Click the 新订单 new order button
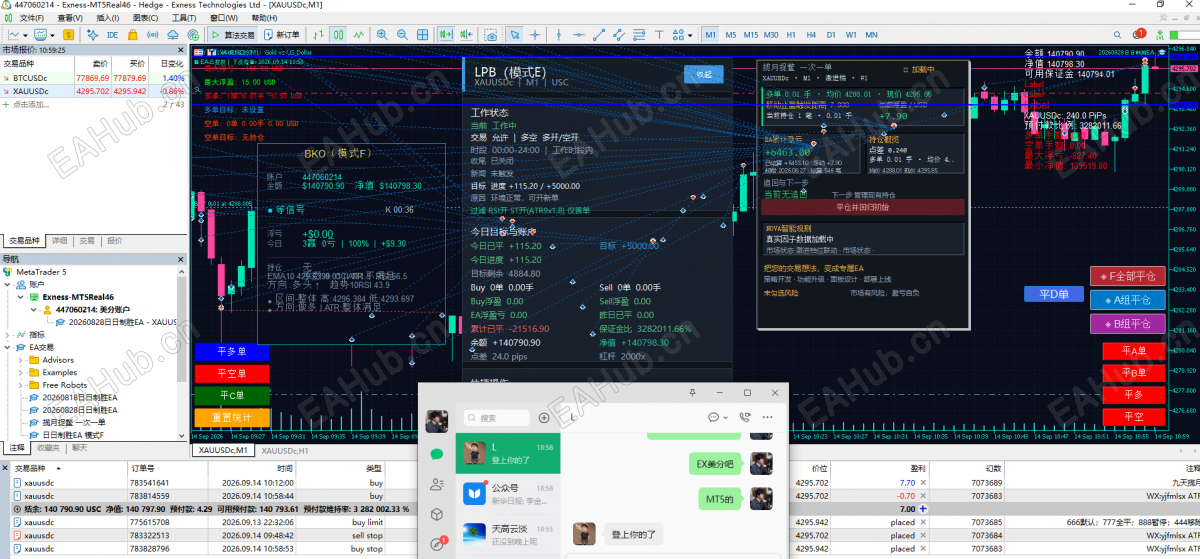This screenshot has width=1200, height=559. (x=282, y=35)
